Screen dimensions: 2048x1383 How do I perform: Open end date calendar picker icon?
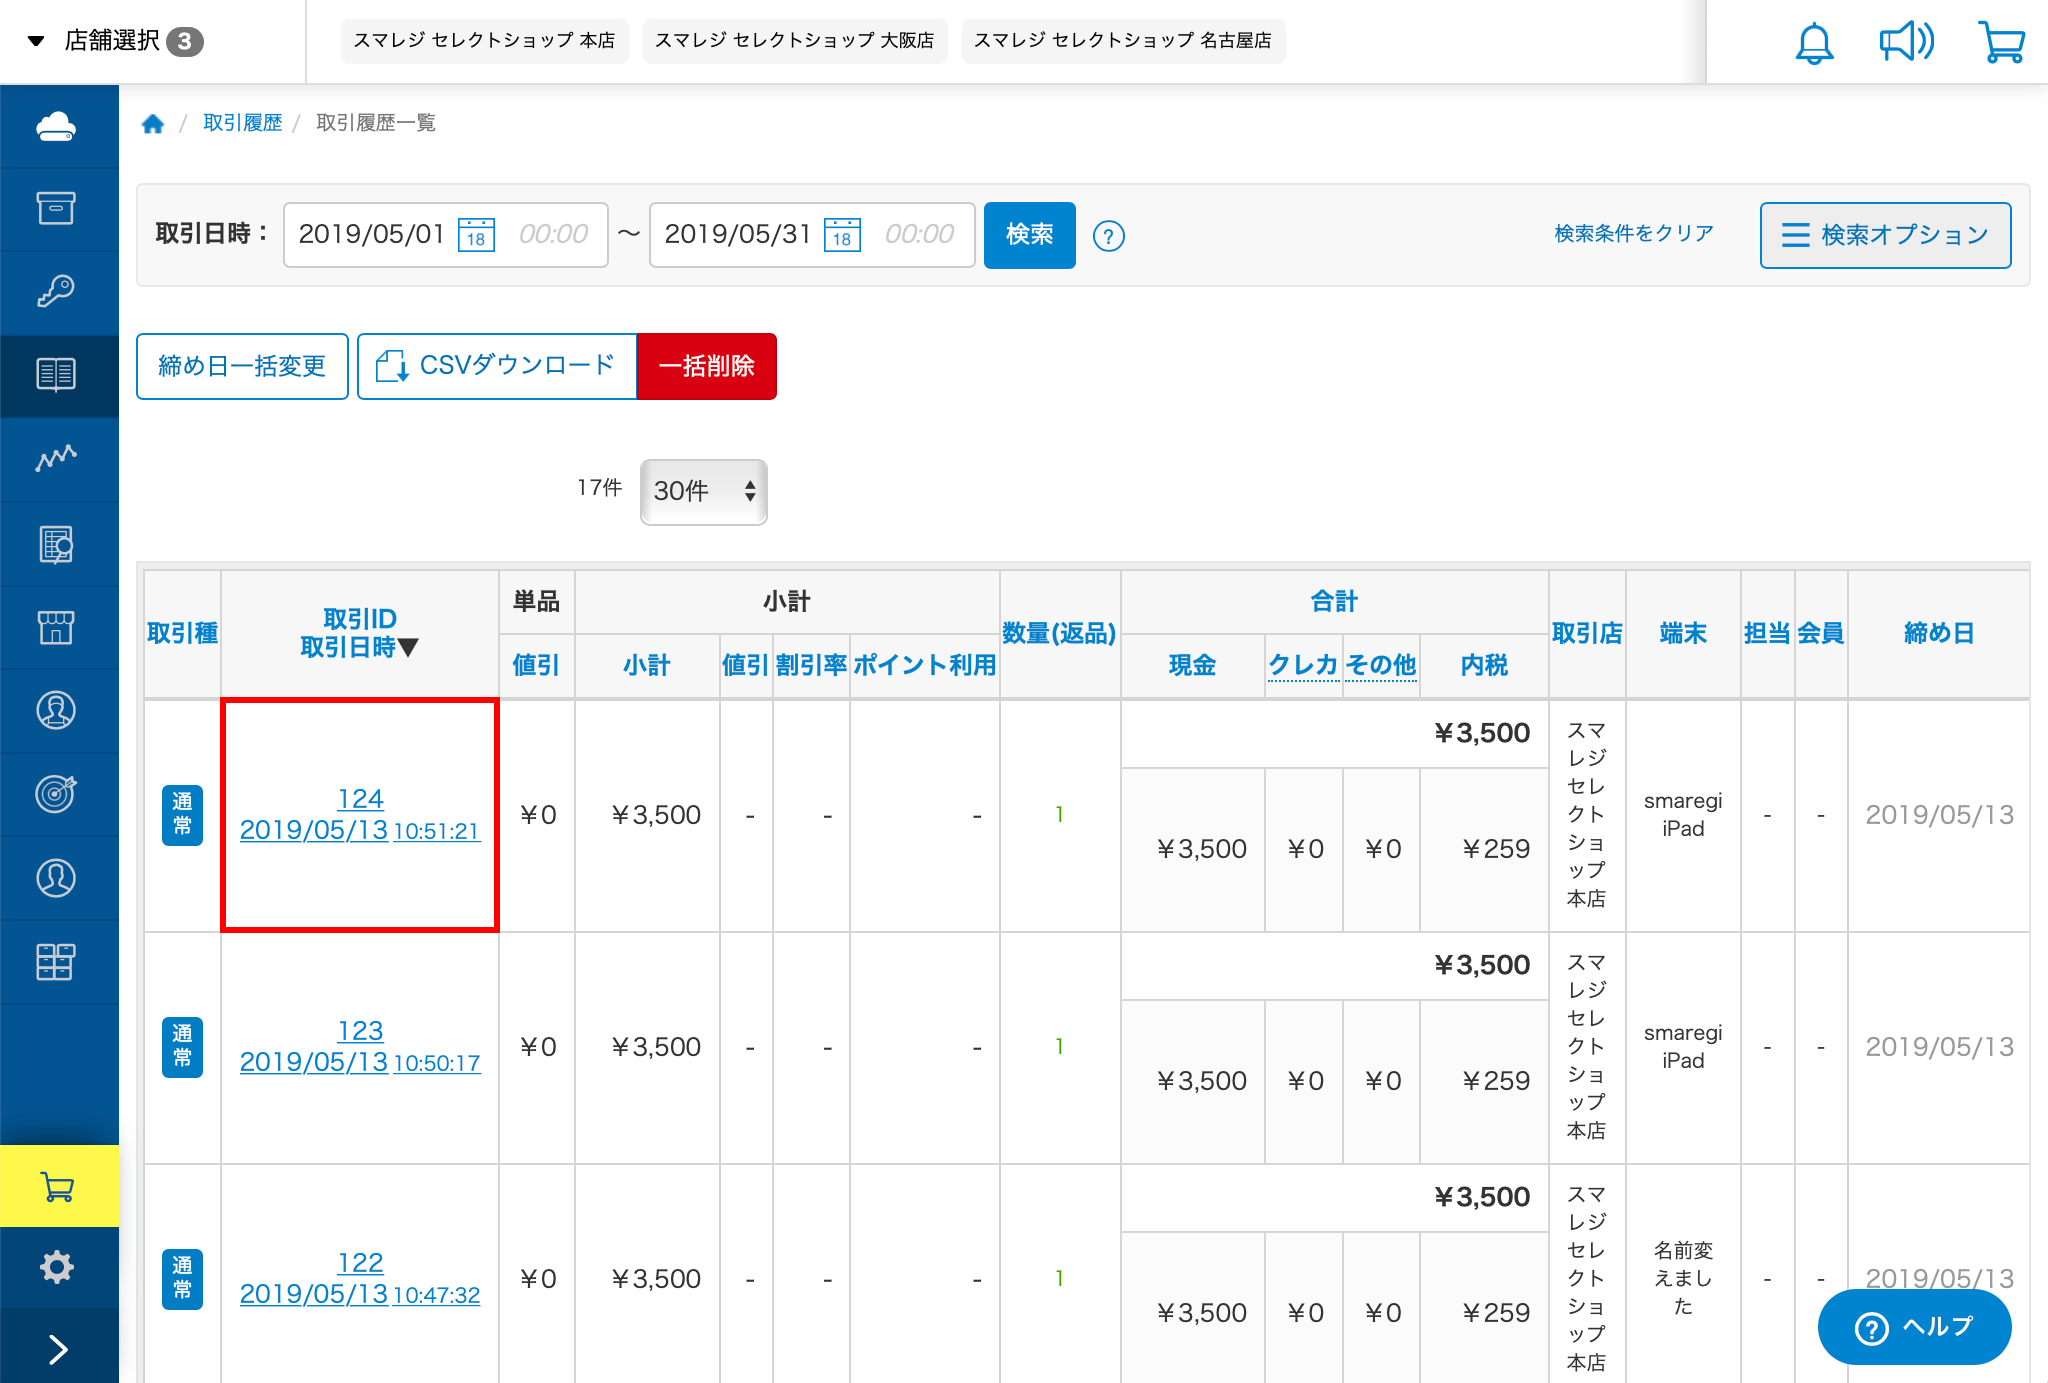point(842,235)
